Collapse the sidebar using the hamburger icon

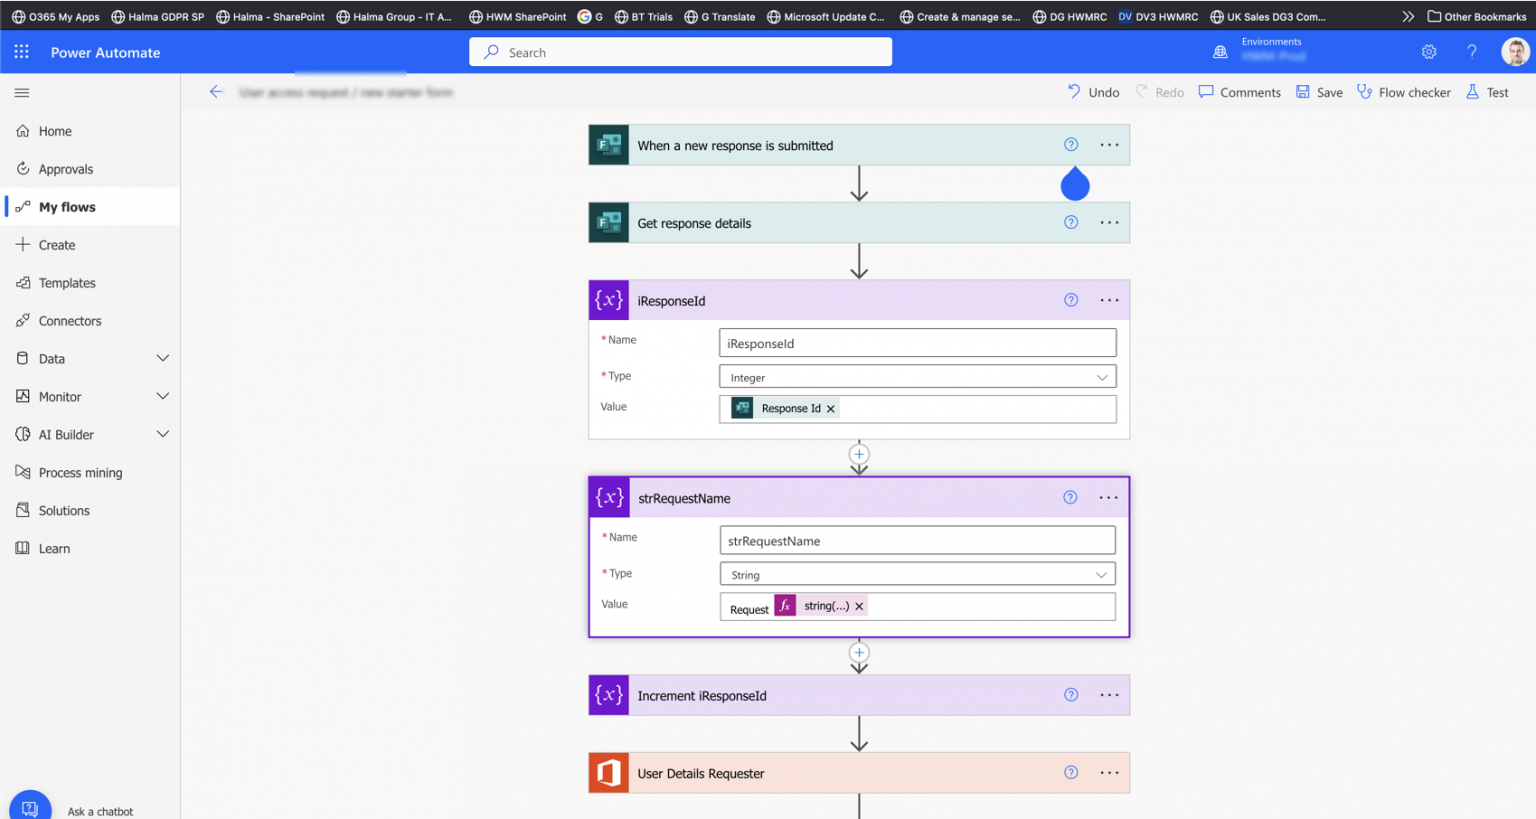21,92
